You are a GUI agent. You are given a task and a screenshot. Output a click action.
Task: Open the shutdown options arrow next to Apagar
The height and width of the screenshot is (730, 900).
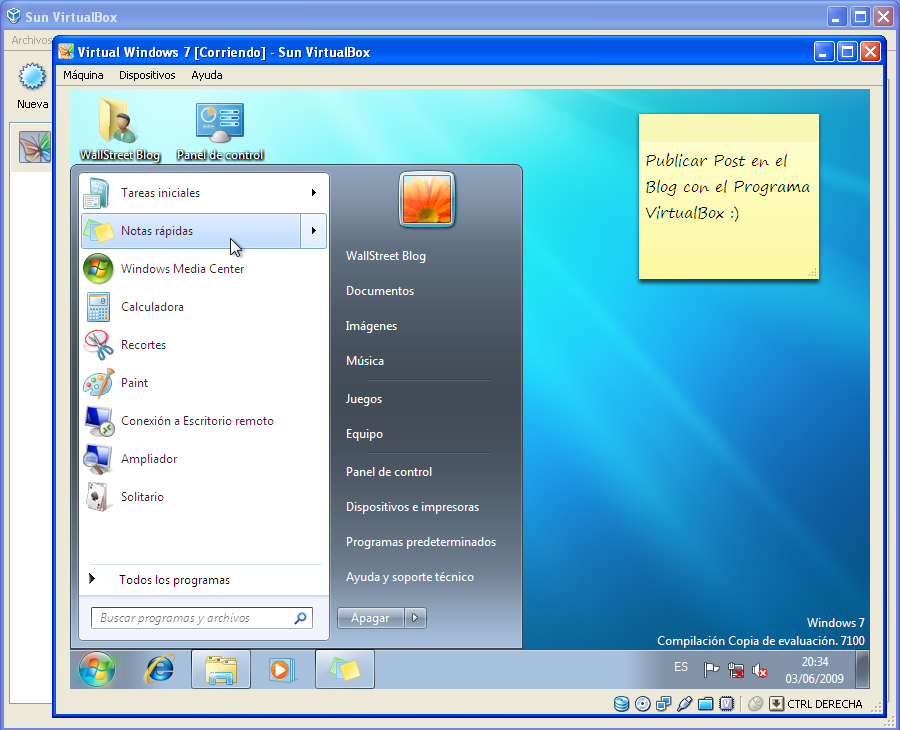tap(416, 618)
